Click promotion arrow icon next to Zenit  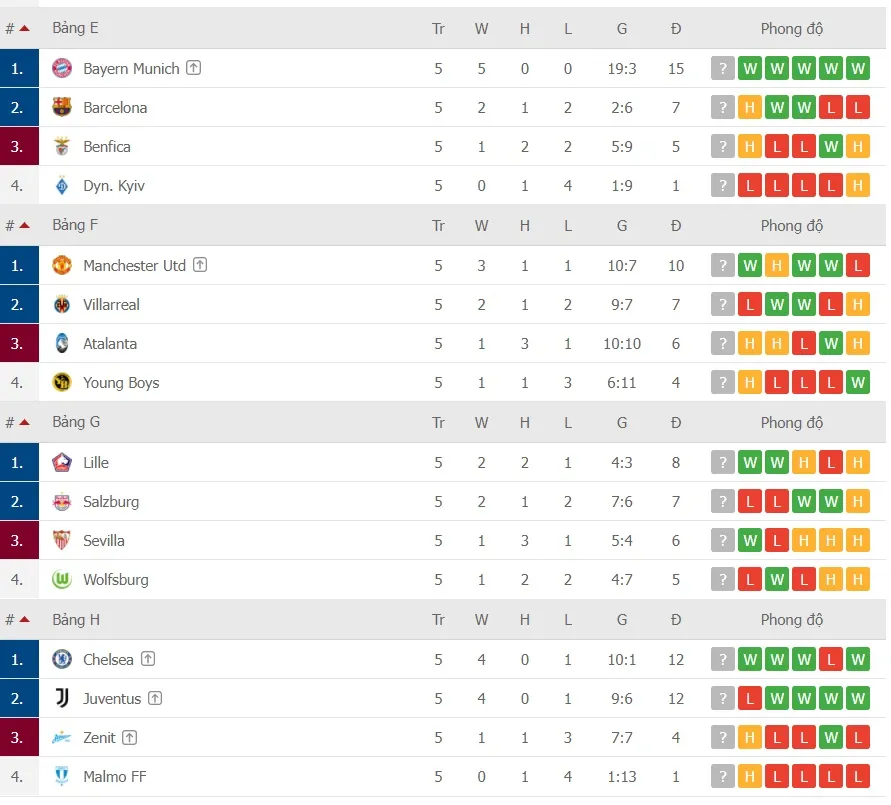click(x=130, y=738)
